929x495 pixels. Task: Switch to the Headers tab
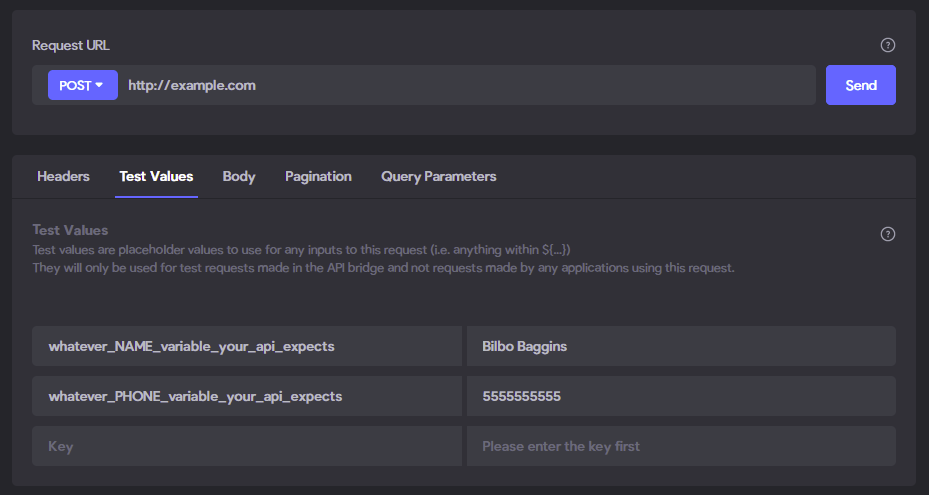click(63, 177)
